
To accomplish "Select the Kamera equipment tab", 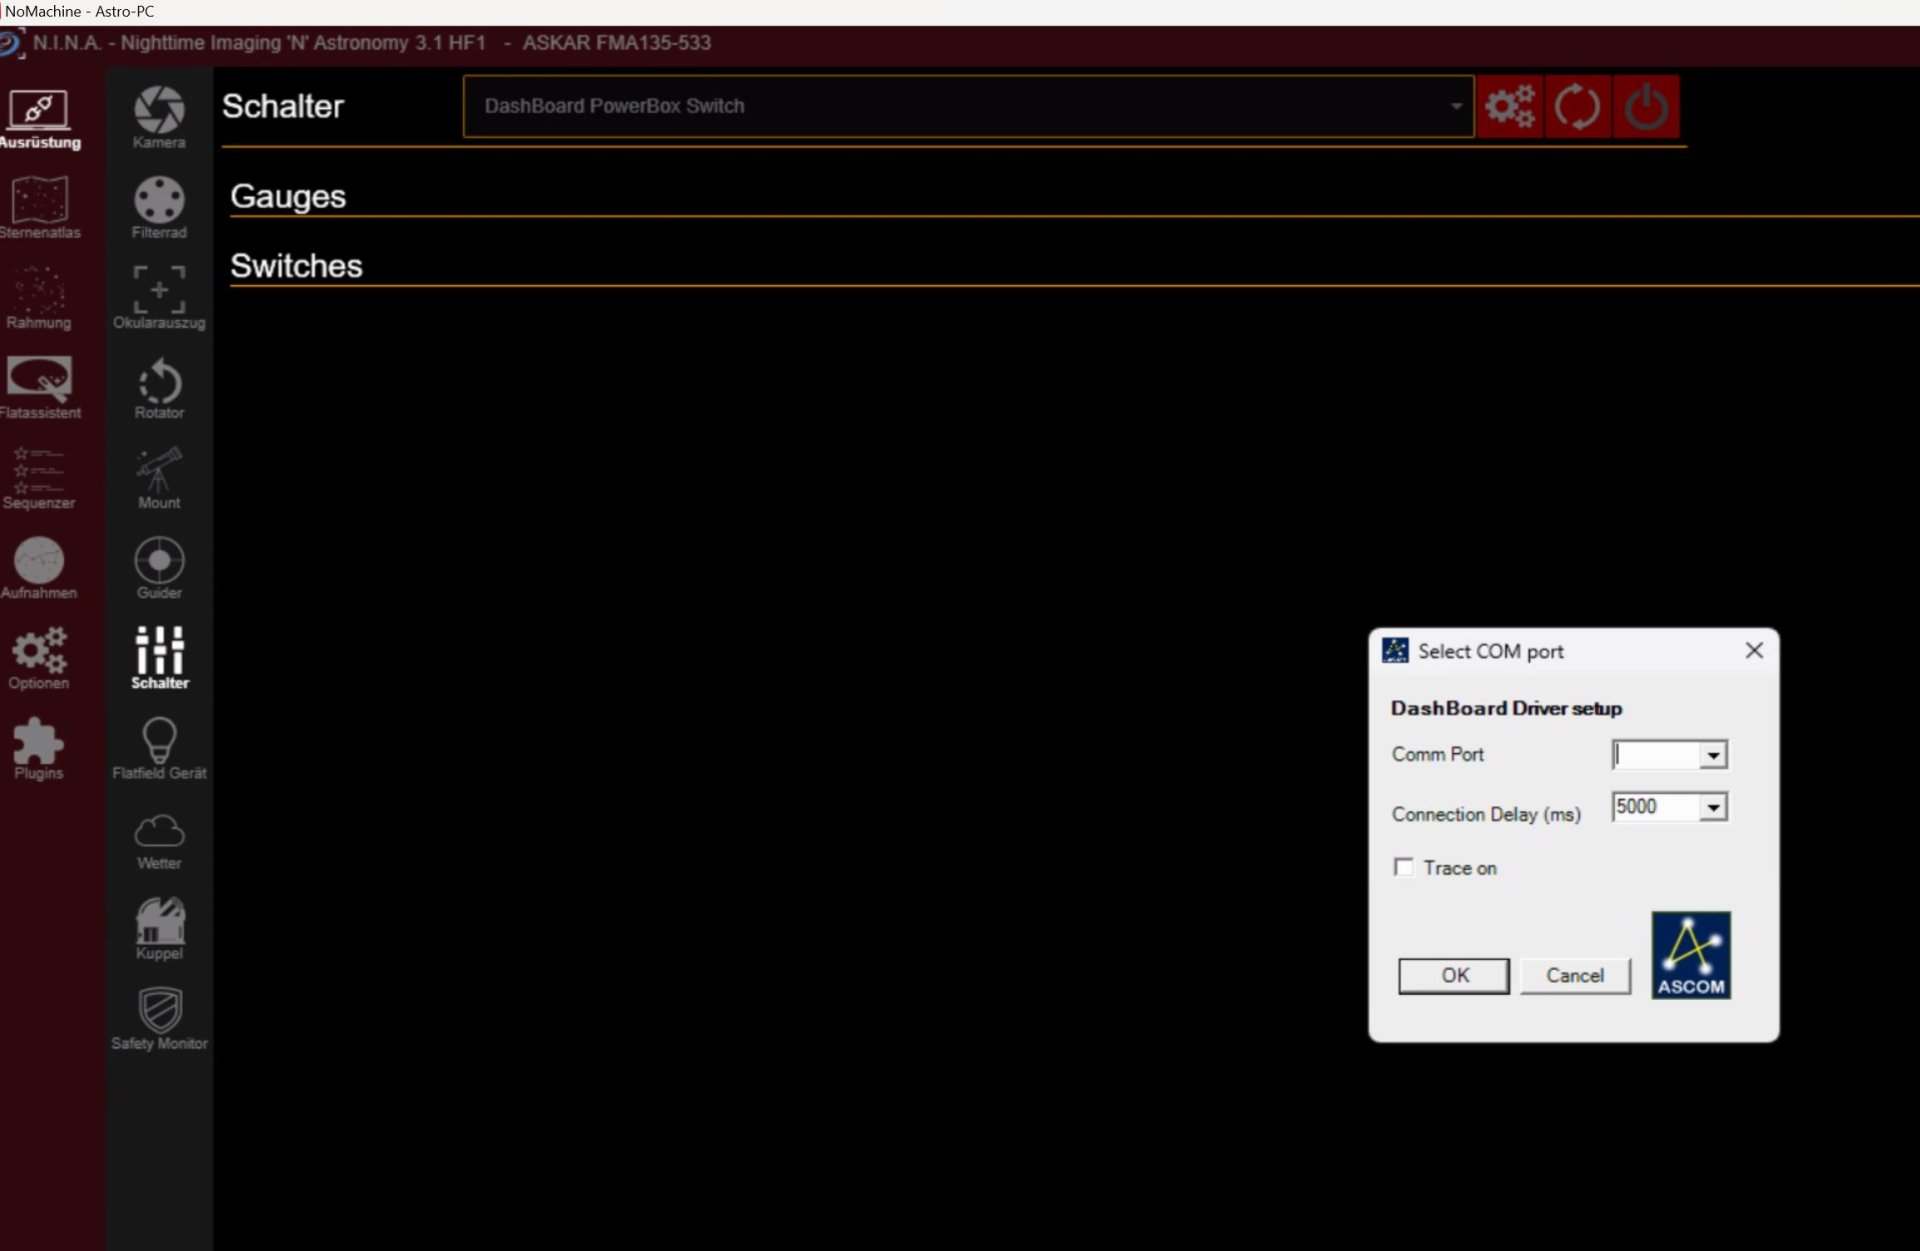I will point(159,118).
